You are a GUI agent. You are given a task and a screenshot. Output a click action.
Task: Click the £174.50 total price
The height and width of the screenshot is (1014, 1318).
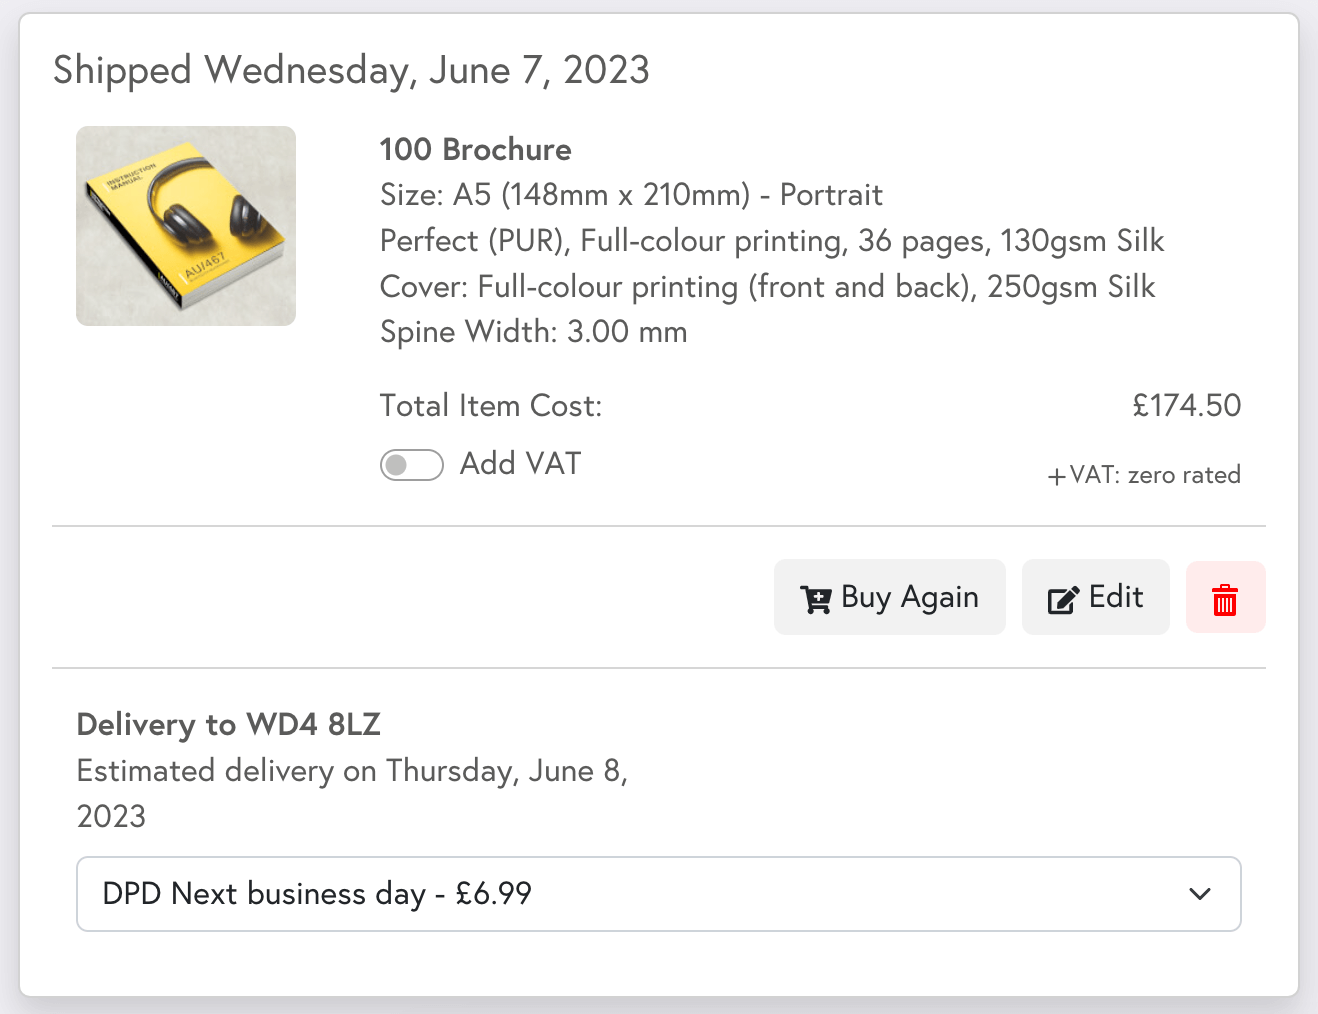click(x=1186, y=406)
